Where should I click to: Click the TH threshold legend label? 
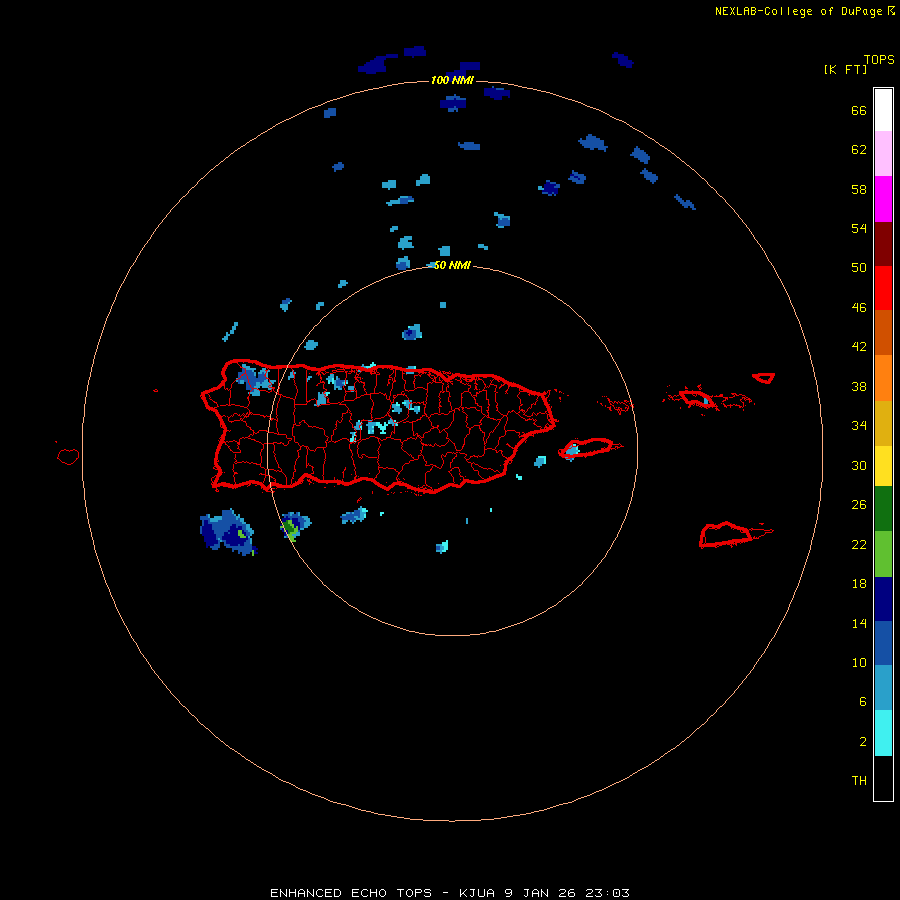pos(859,781)
